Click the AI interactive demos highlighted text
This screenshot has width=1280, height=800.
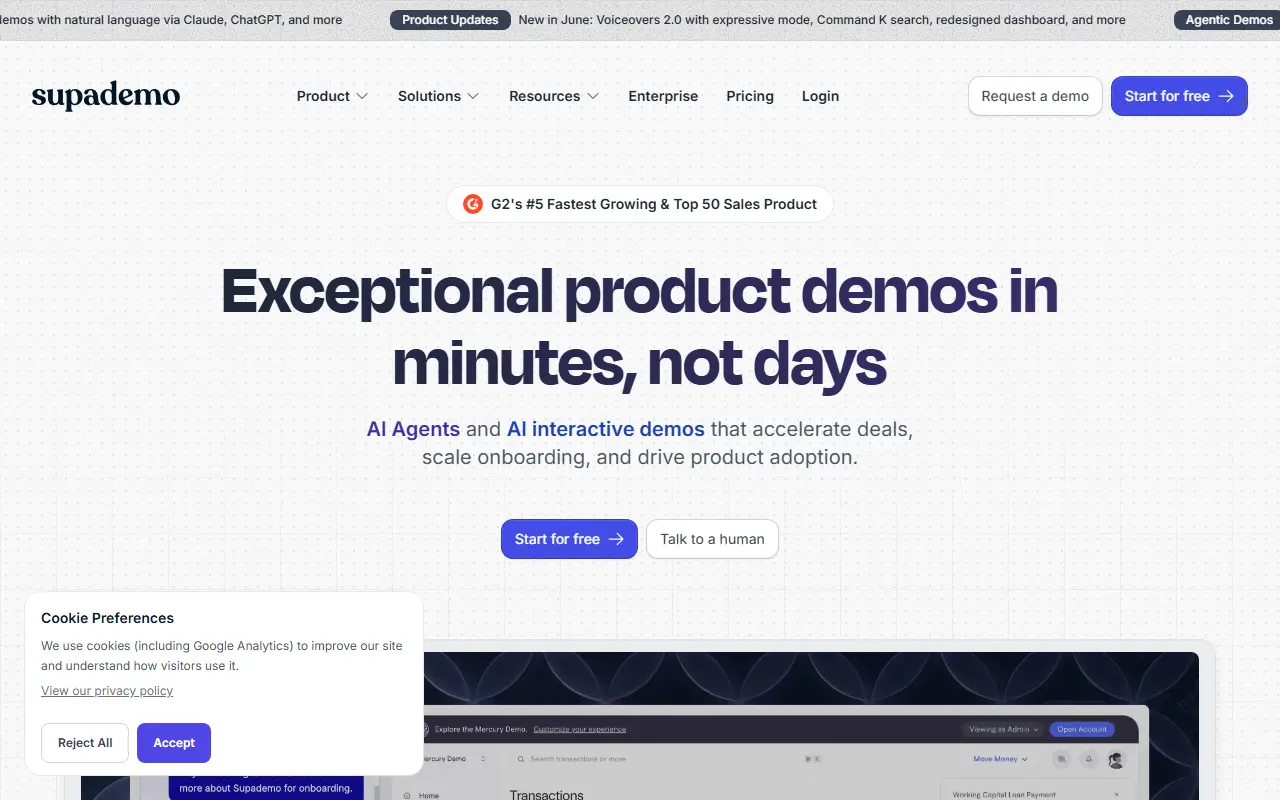tap(606, 429)
